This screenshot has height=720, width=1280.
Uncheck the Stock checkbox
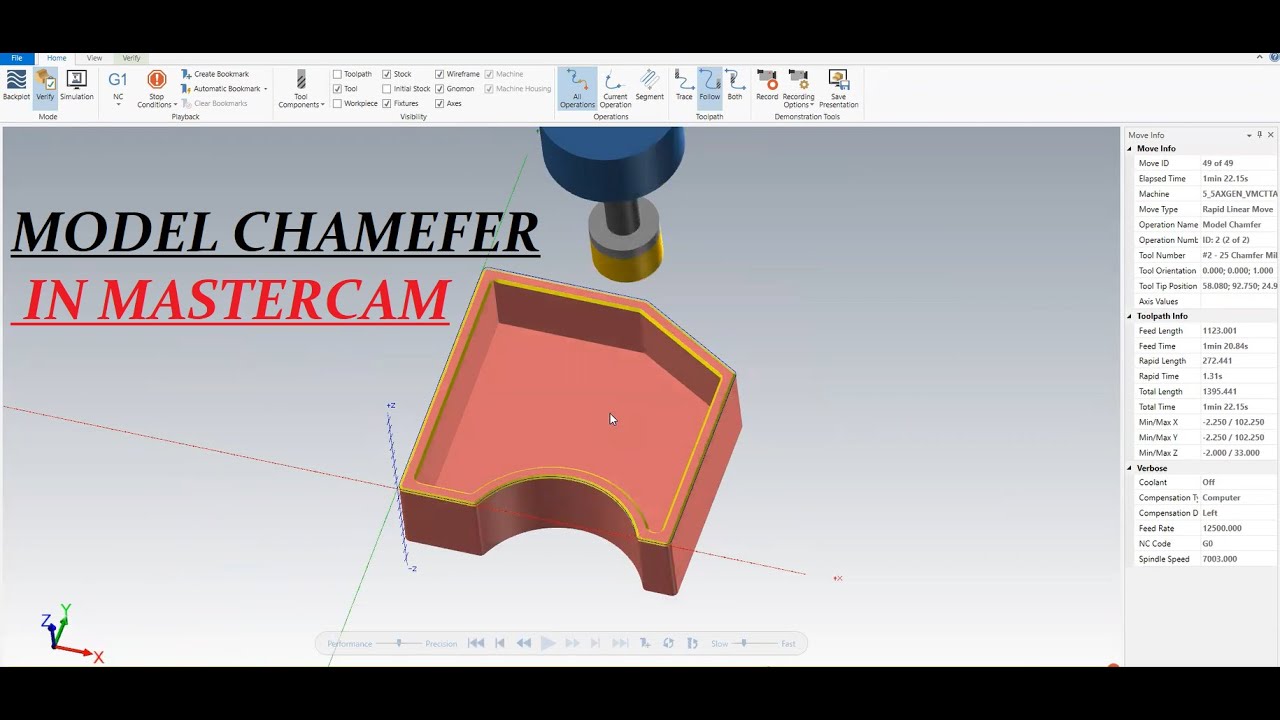pos(387,74)
